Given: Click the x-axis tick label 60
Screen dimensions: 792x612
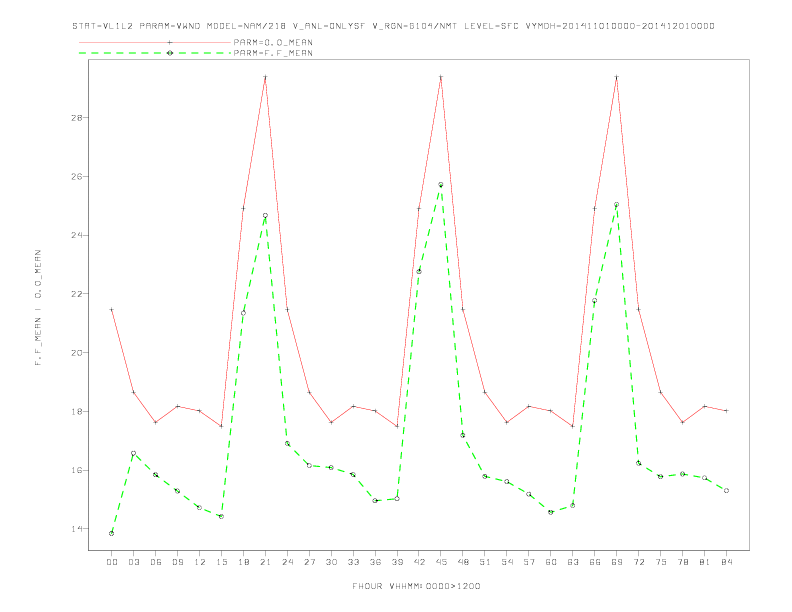Looking at the screenshot, I should pos(551,562).
